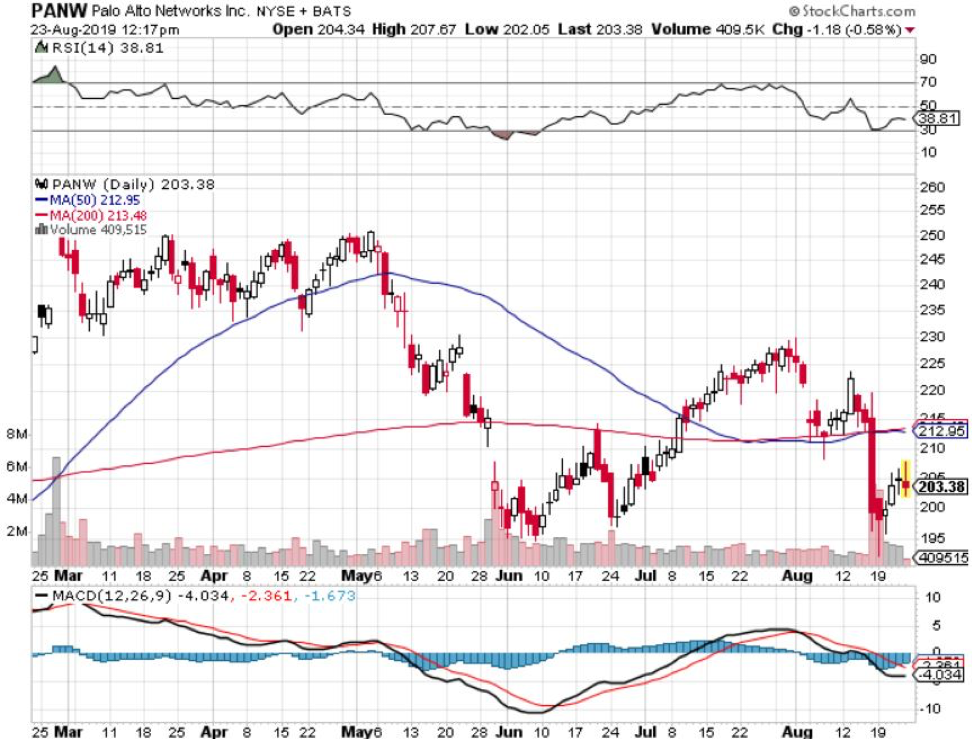Click the 250 price axis label

pos(932,235)
